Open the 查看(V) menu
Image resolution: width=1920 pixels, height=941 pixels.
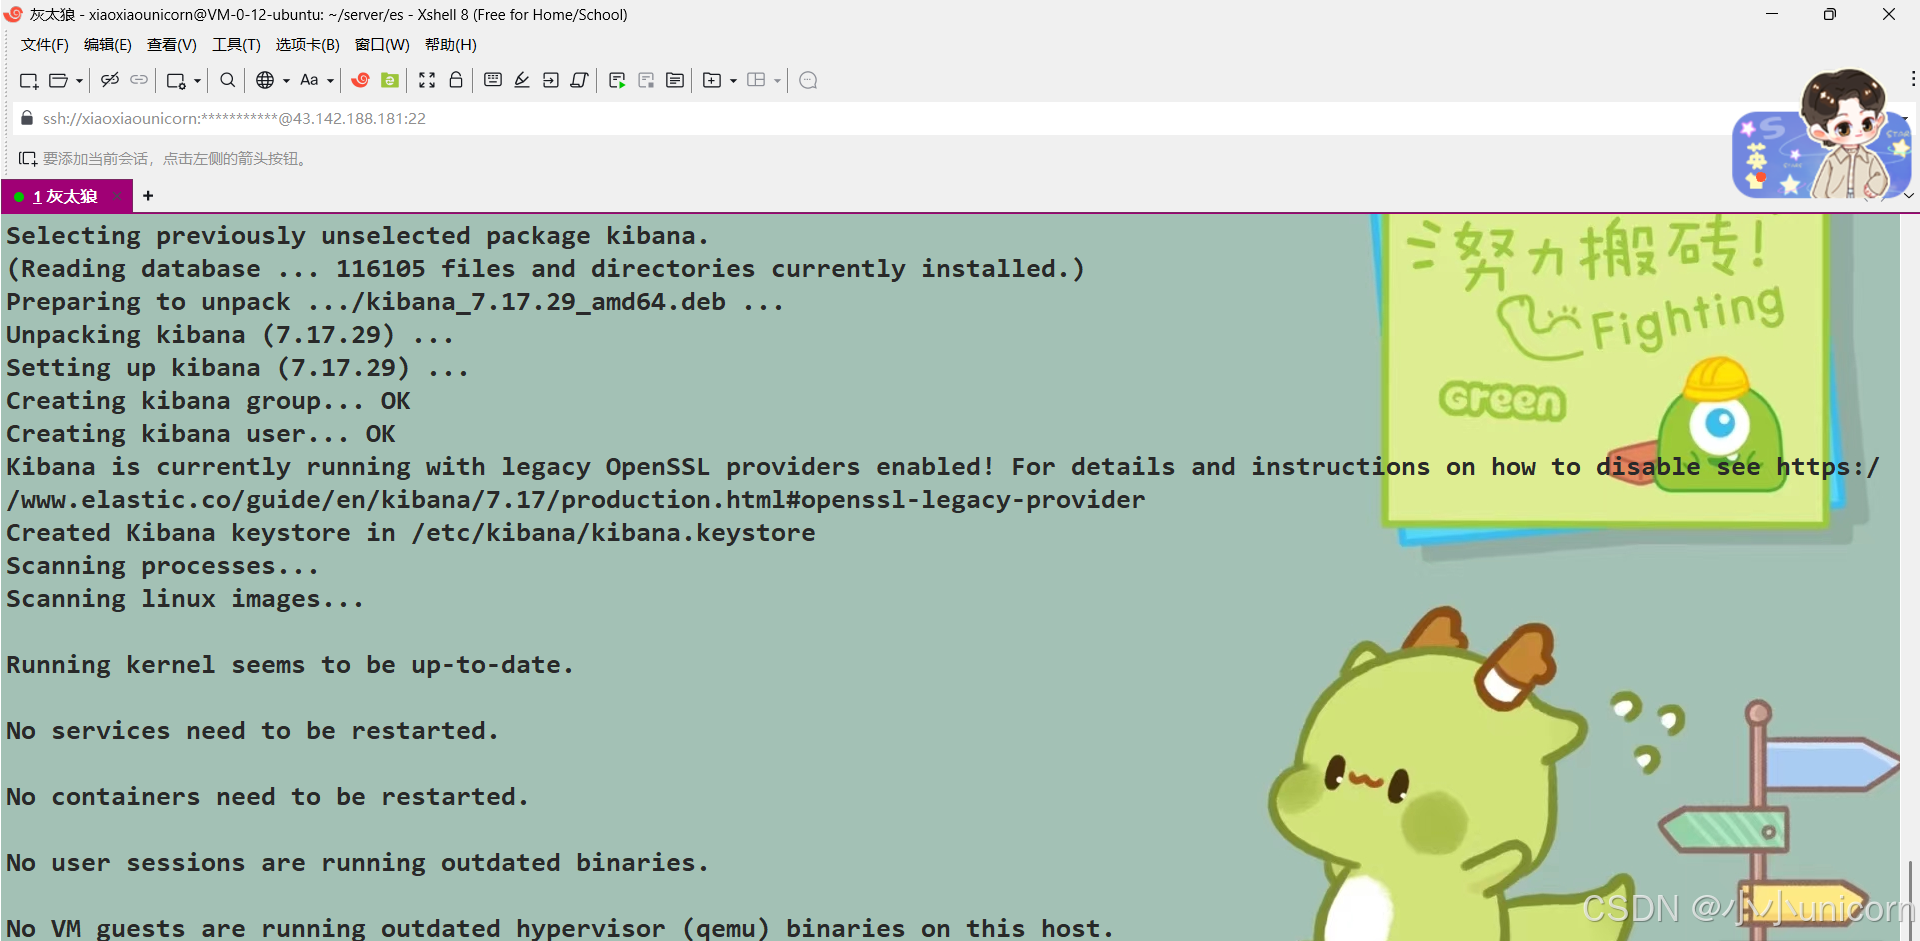pyautogui.click(x=172, y=45)
